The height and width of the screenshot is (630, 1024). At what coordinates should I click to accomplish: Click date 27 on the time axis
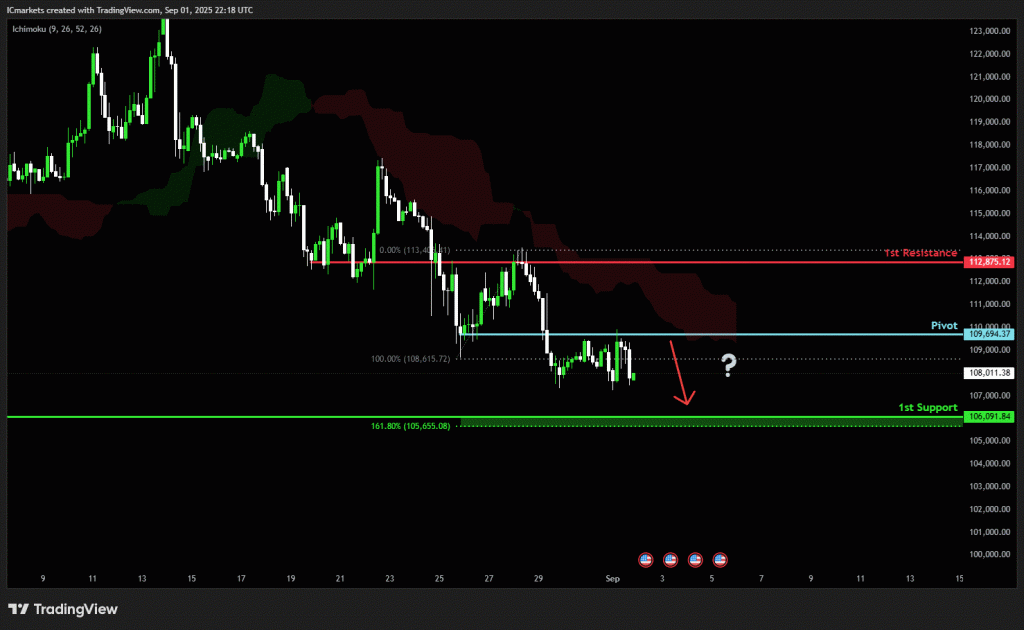(488, 578)
